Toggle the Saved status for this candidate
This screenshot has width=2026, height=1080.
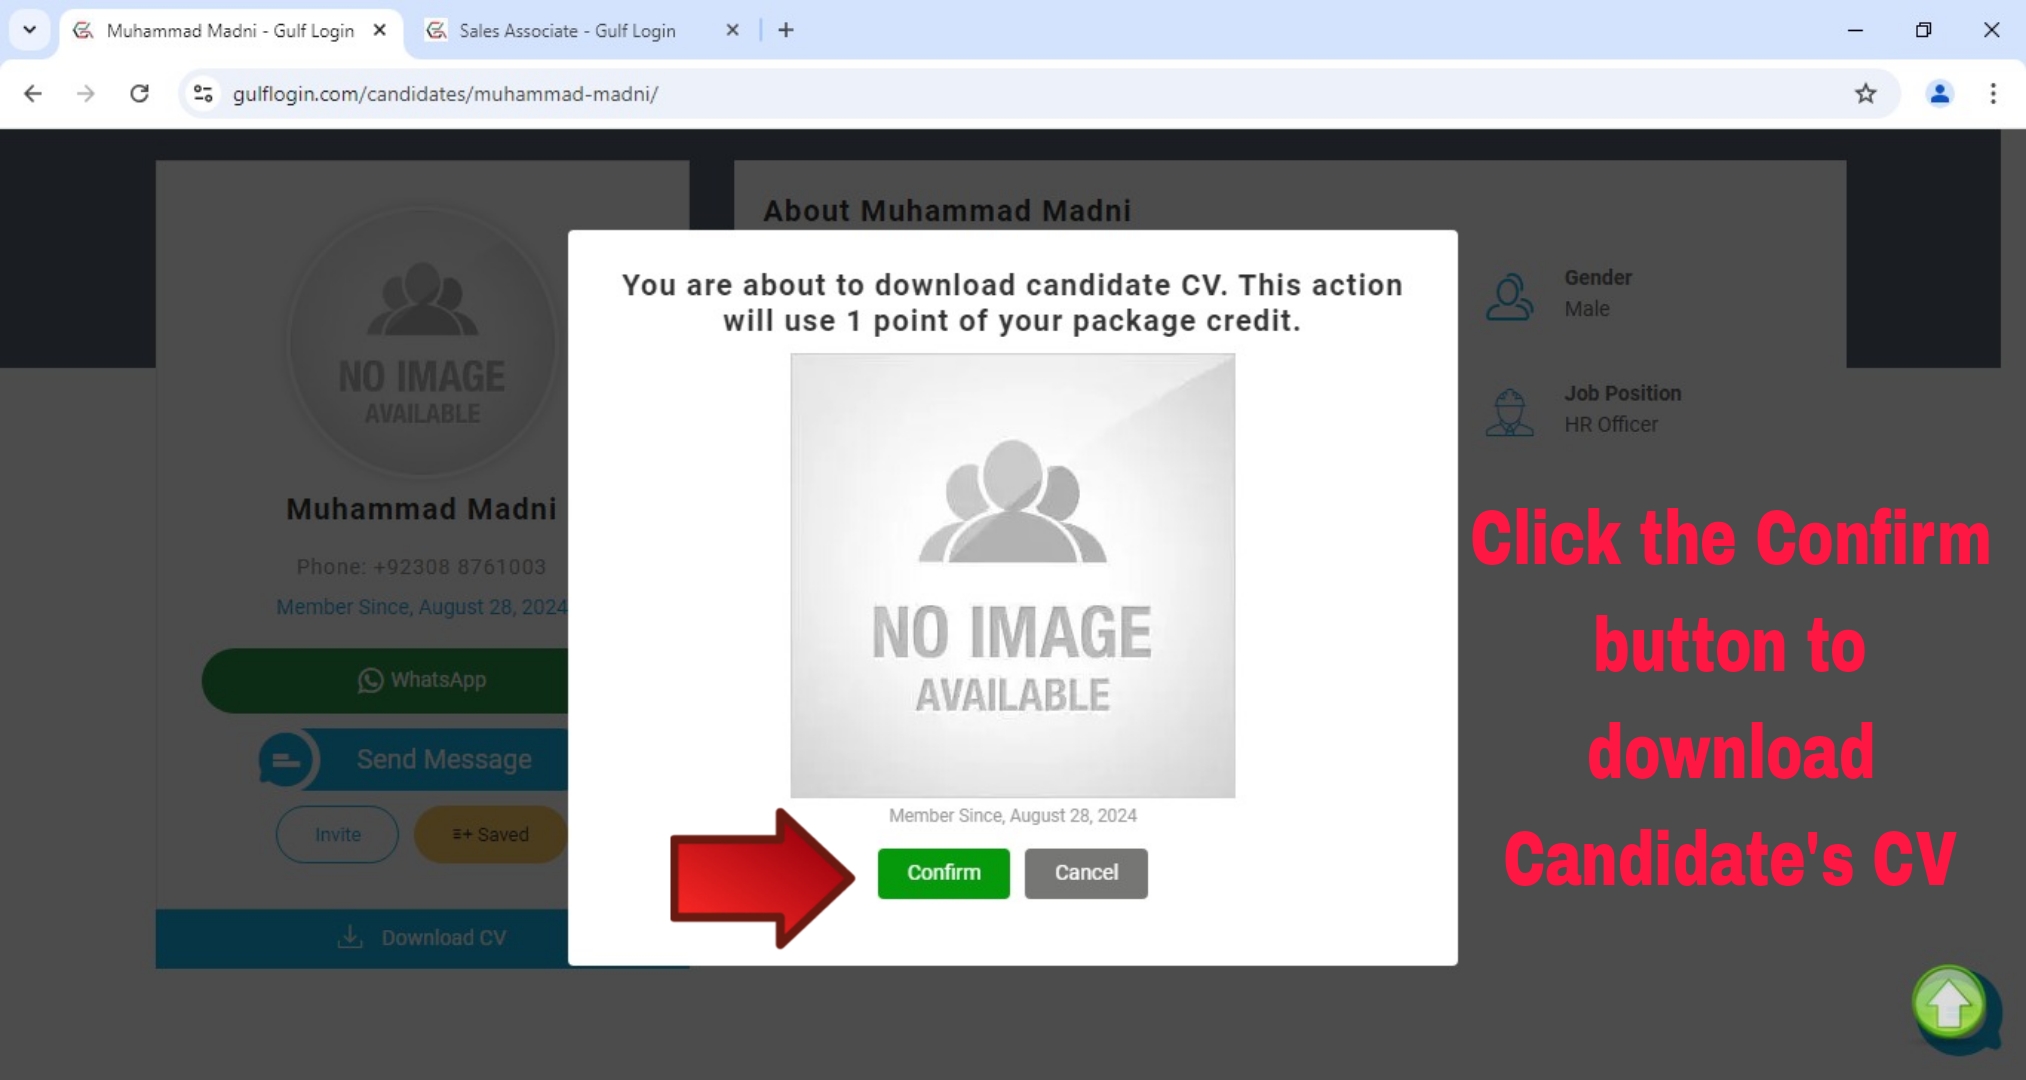[x=489, y=834]
